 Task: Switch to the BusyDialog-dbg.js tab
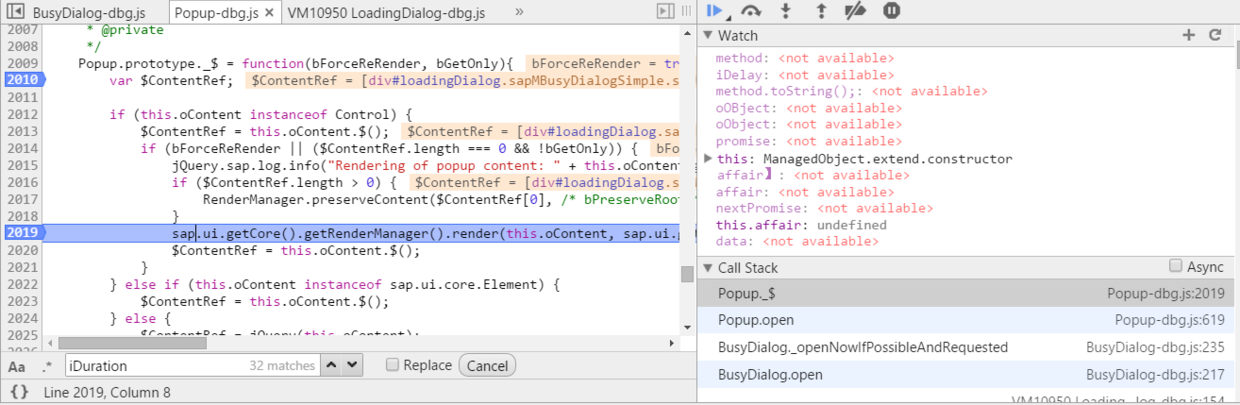point(88,13)
